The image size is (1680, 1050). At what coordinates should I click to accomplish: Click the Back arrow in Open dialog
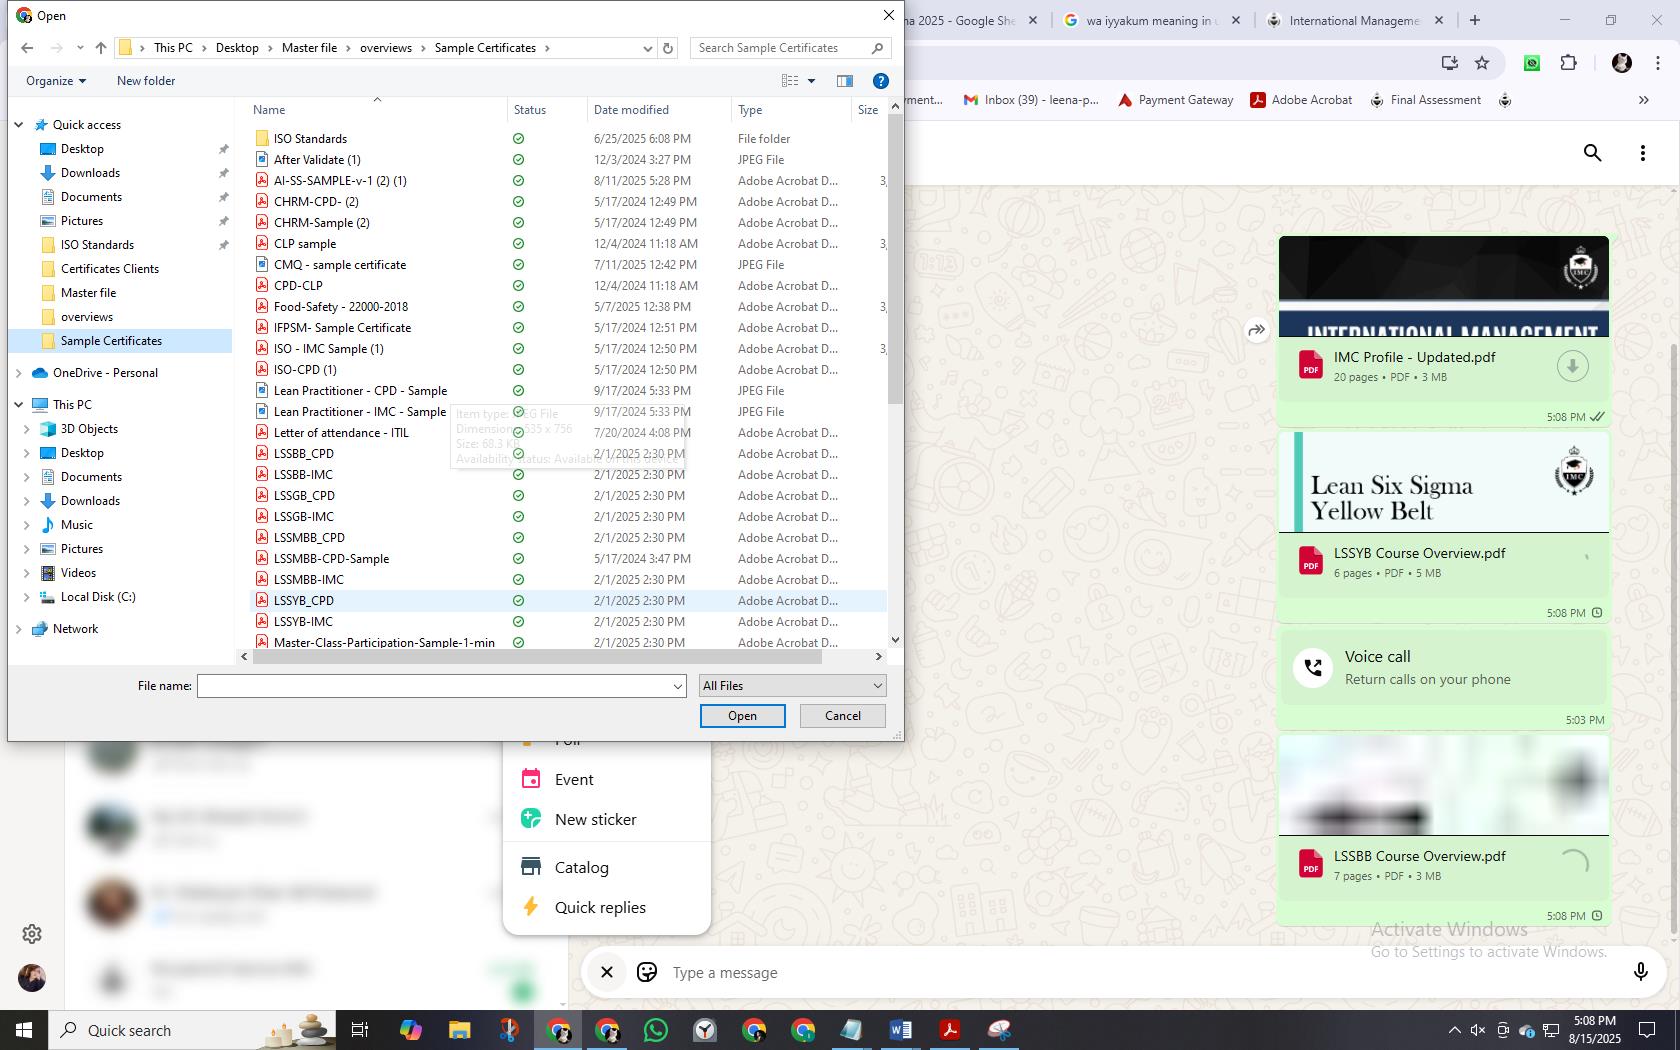pyautogui.click(x=27, y=48)
